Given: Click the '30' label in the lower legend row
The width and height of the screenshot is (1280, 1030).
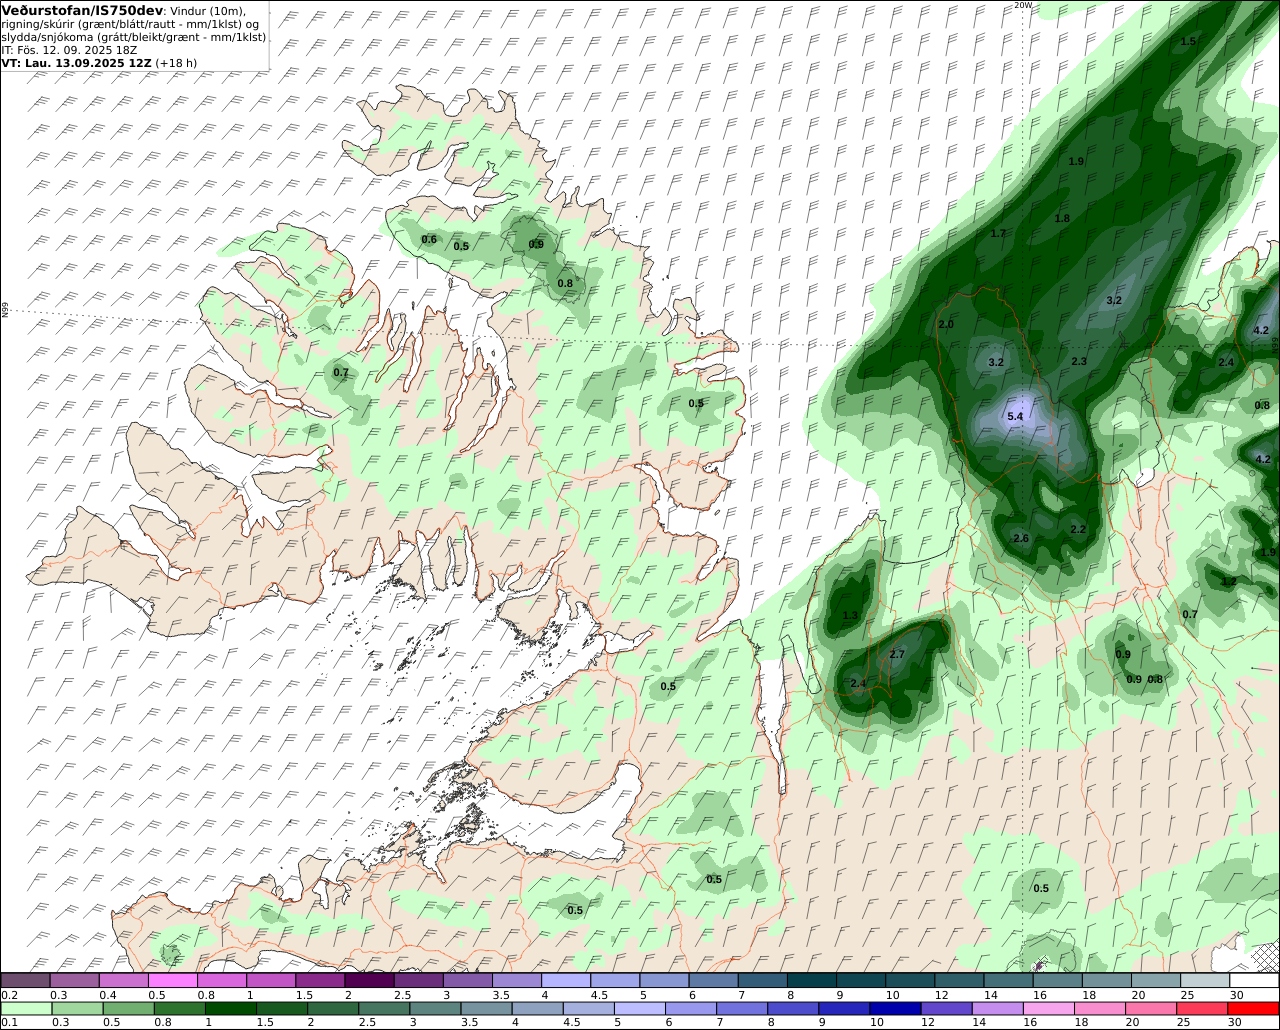Looking at the screenshot, I should click(1236, 1022).
